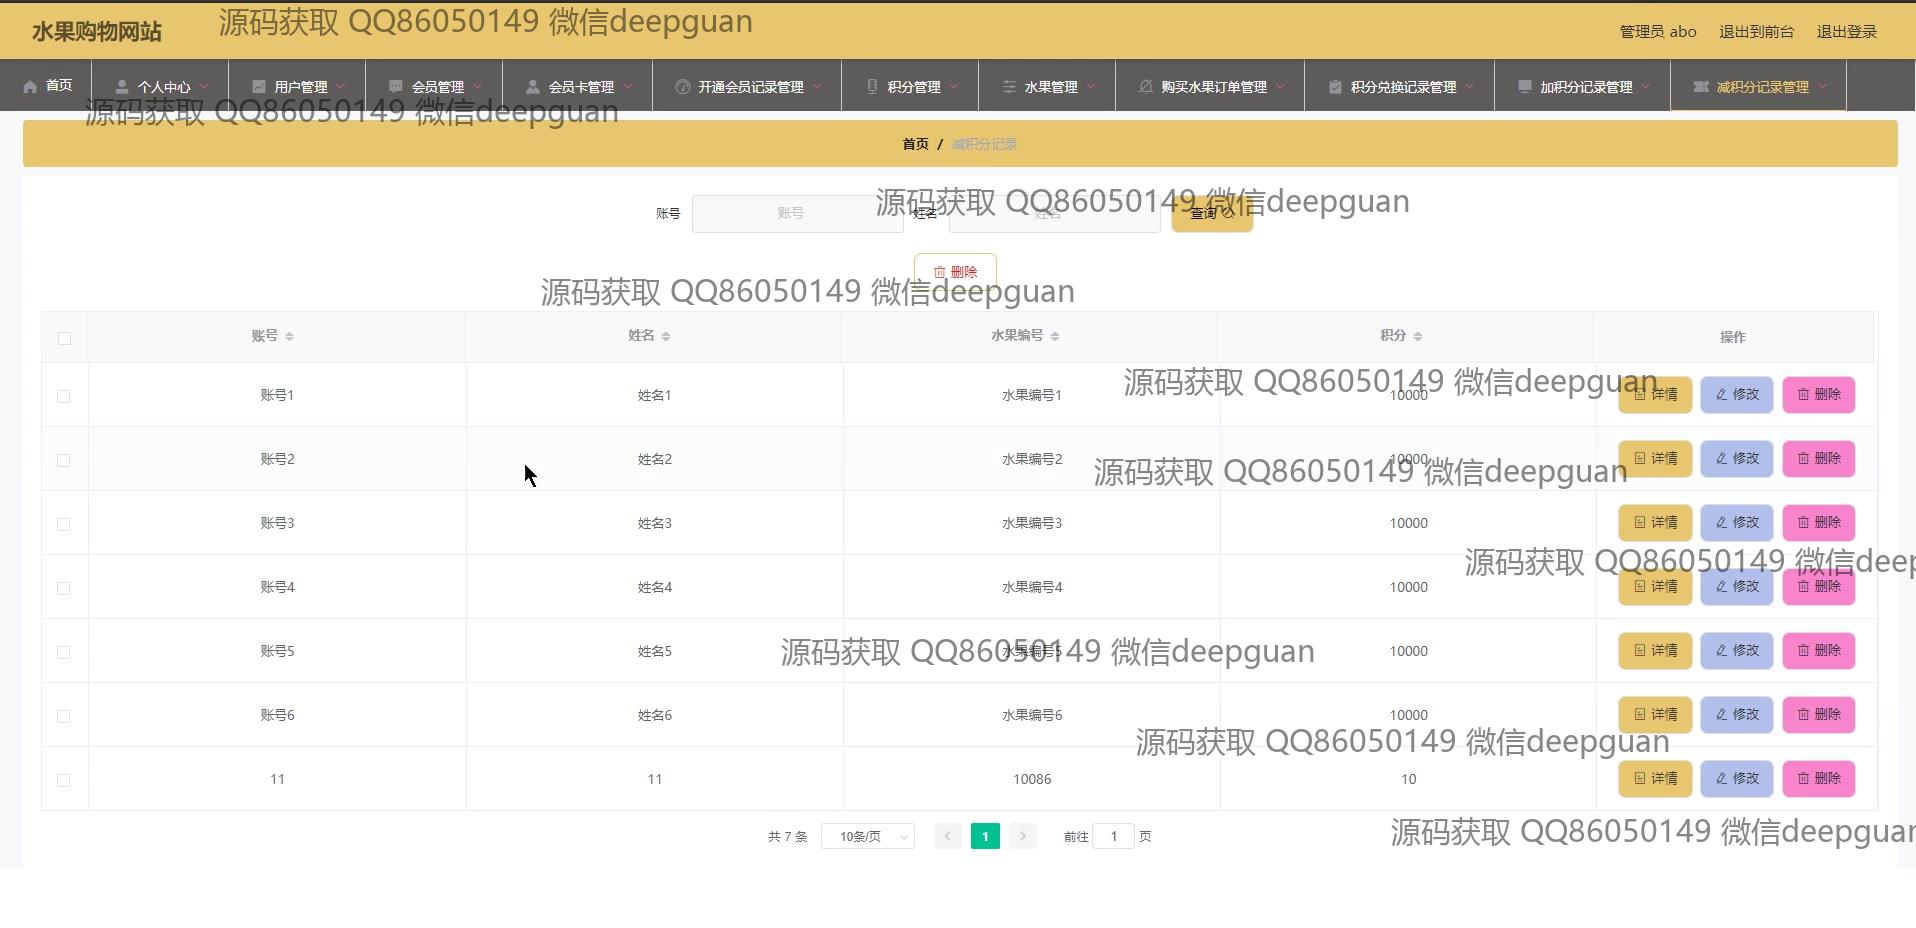1916x928 pixels.
Task: Open the 积分兑换记录管理 menu
Action: point(1401,87)
